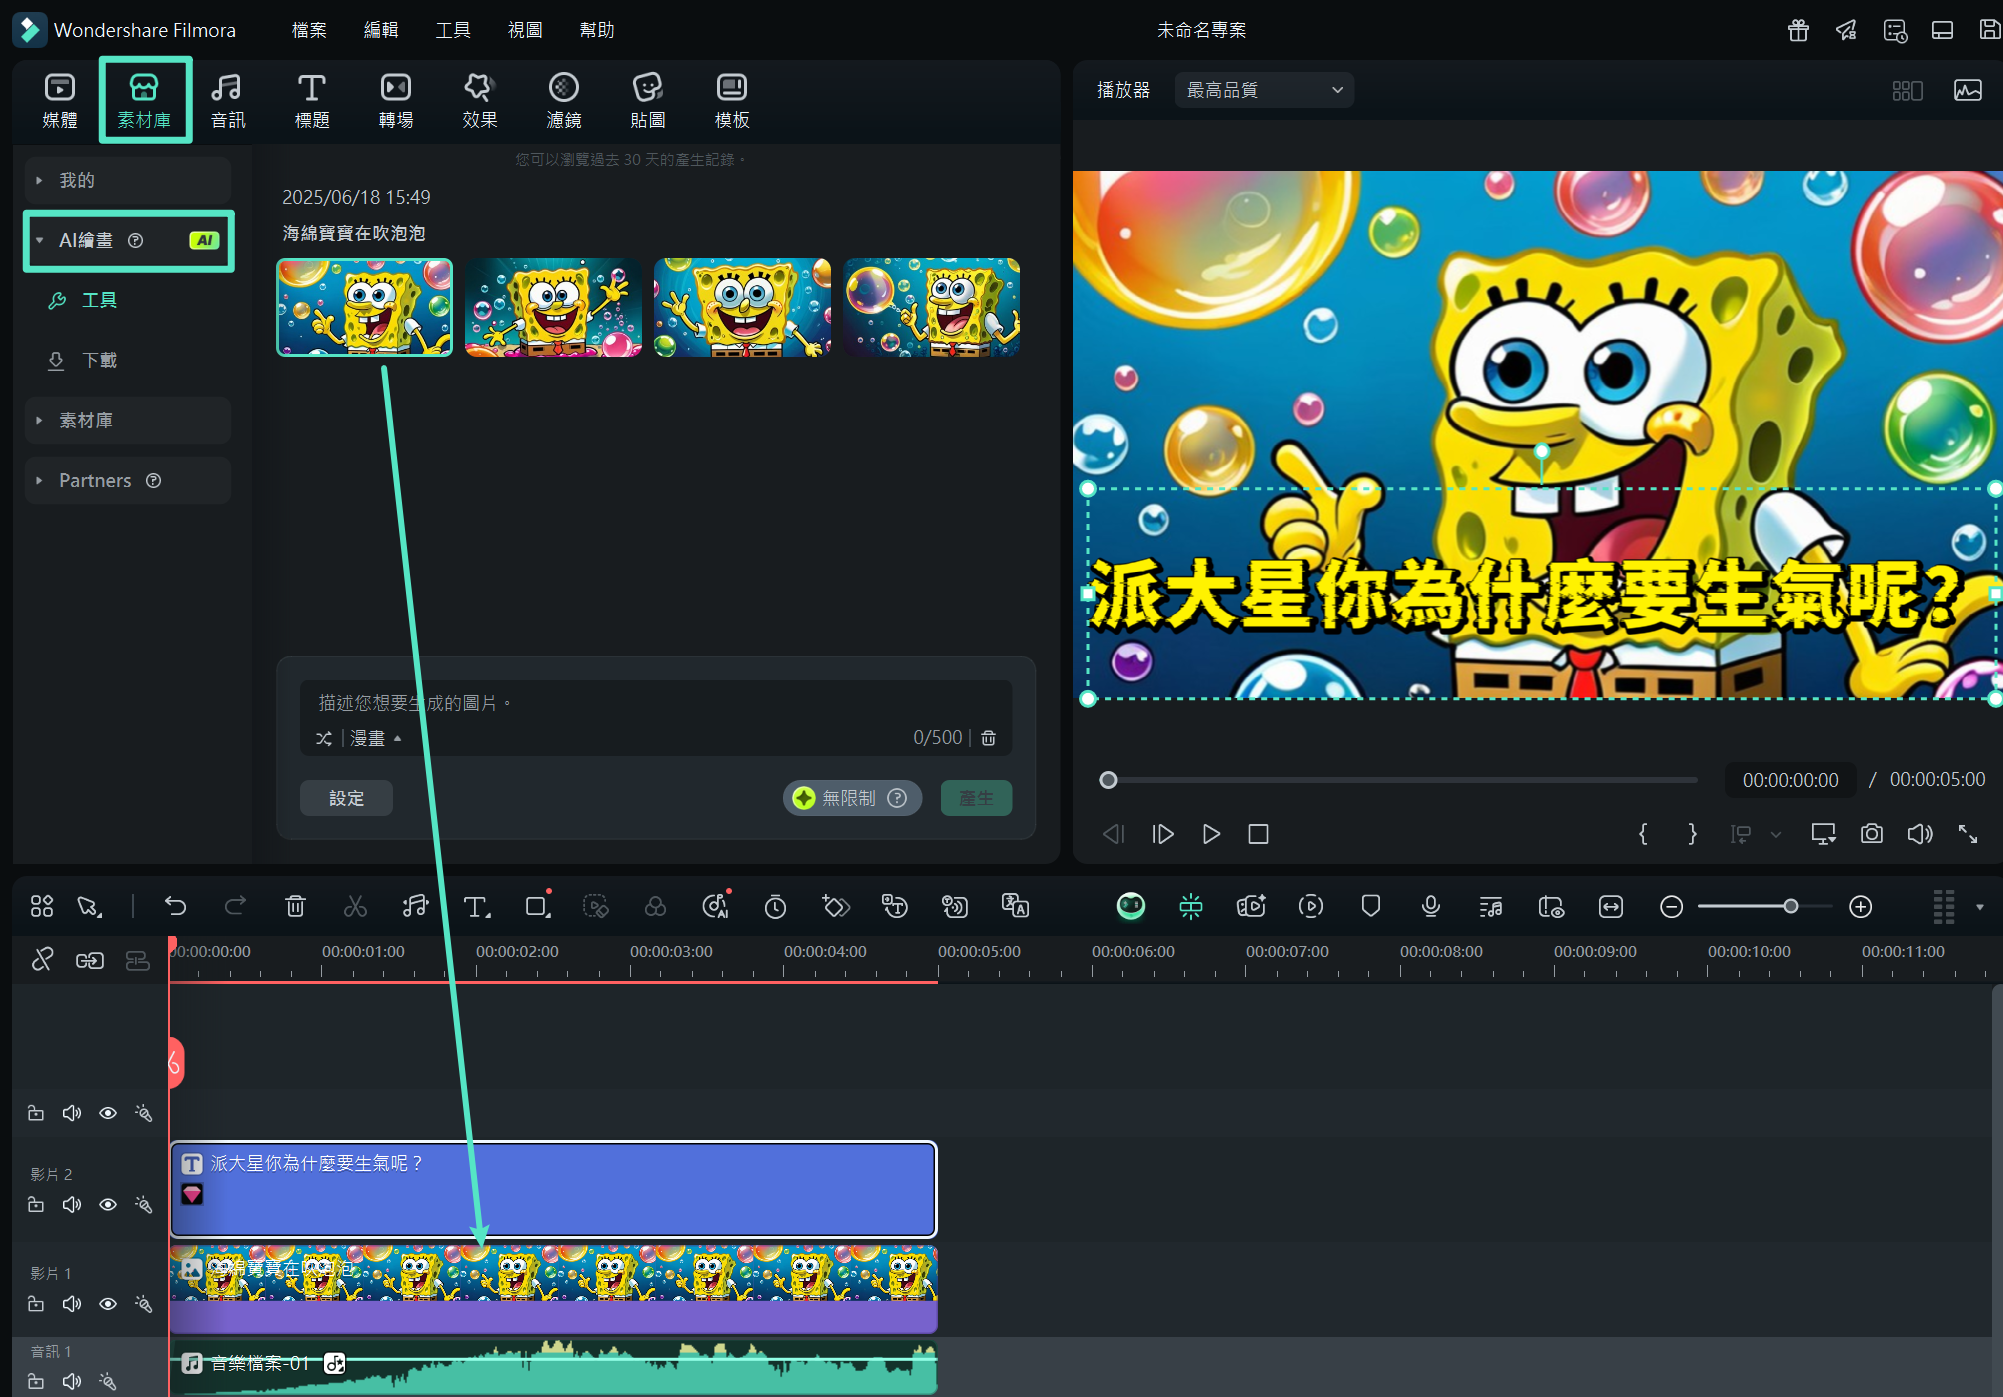This screenshot has width=2003, height=1397.
Task: Click the image description input field
Action: [656, 703]
